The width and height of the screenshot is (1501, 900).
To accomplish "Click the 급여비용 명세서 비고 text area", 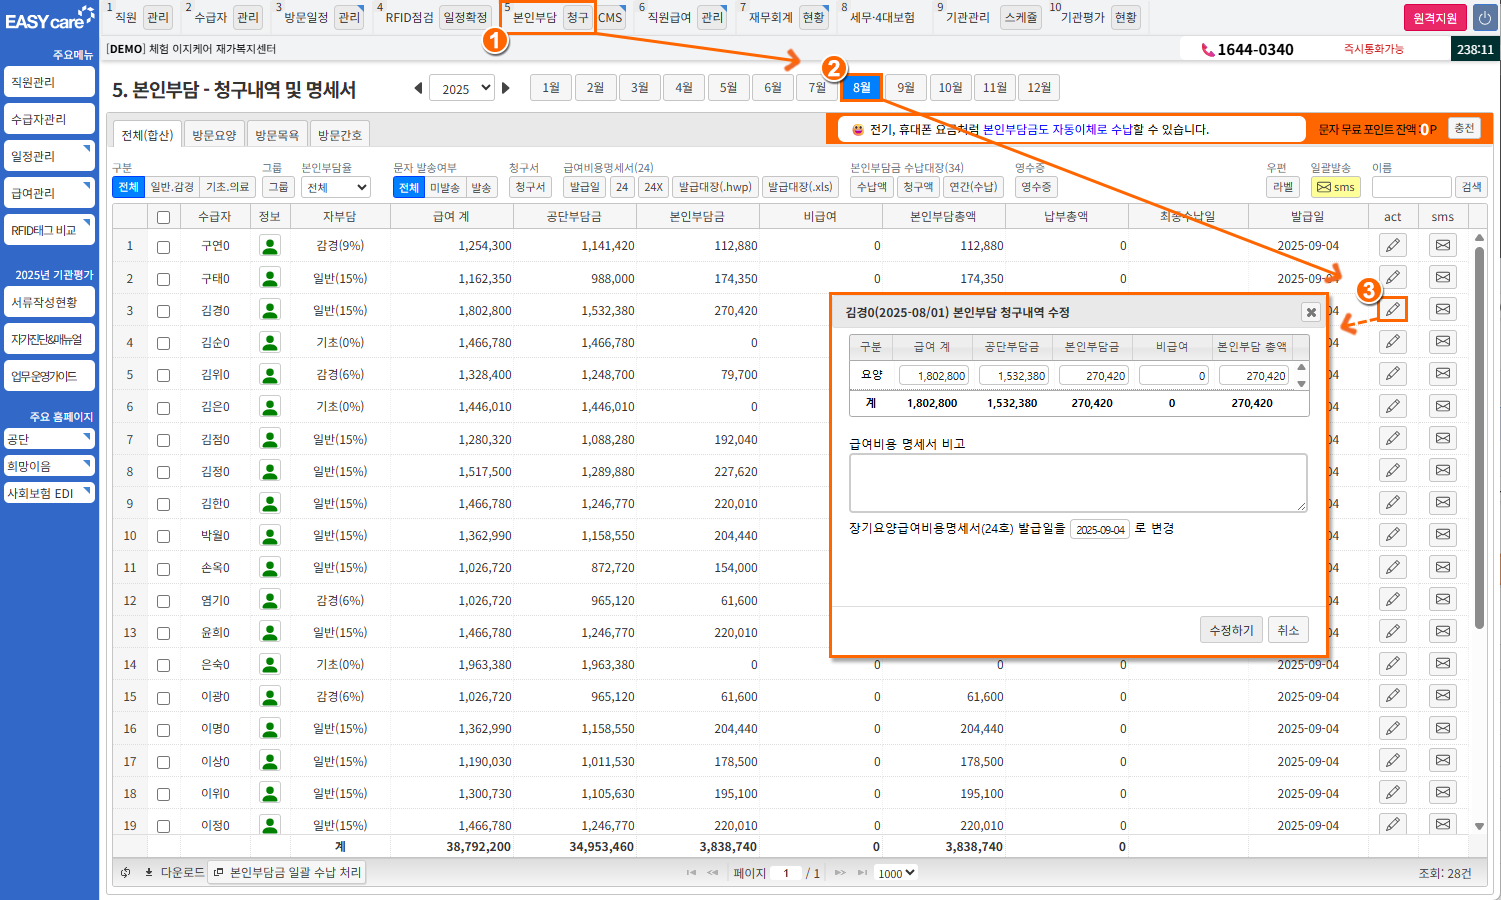I will 1077,482.
